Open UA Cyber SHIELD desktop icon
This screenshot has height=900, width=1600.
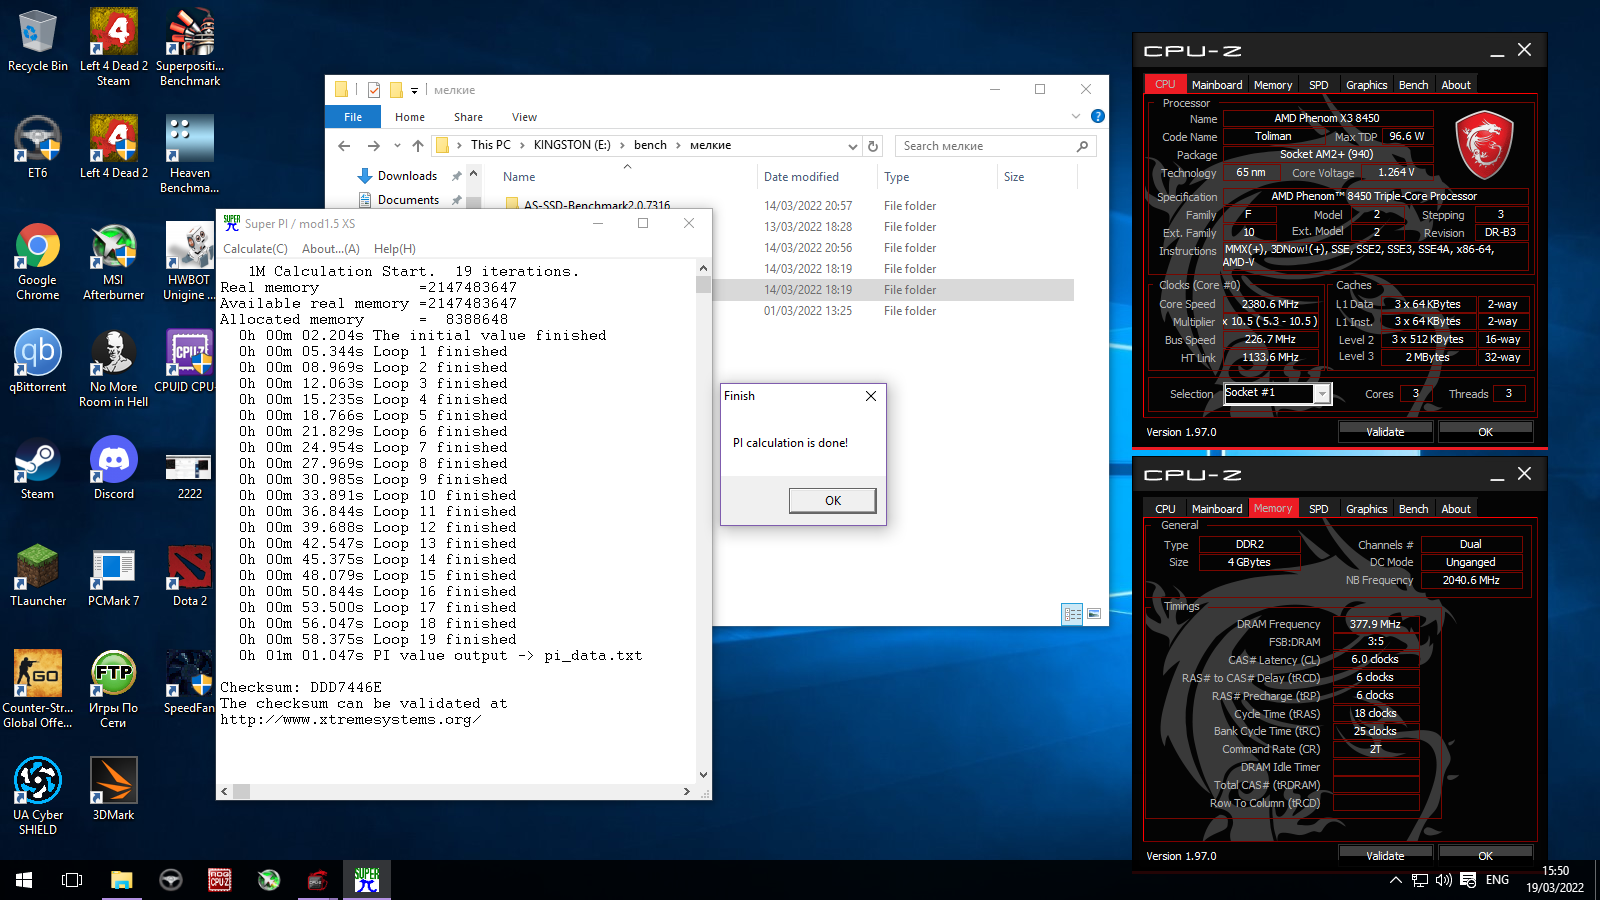(x=38, y=796)
